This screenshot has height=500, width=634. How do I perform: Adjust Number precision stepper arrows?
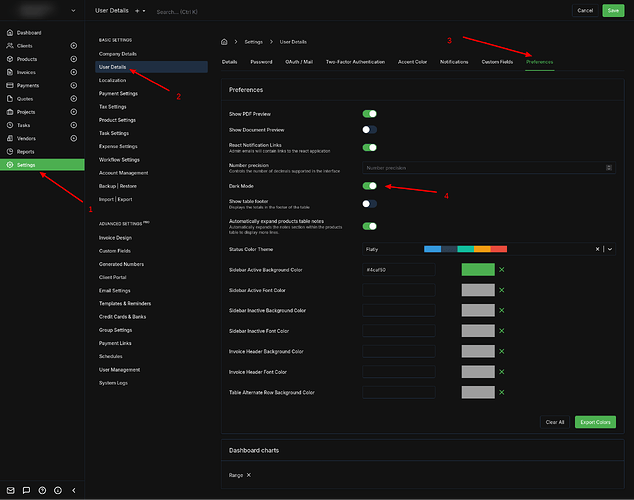609,168
